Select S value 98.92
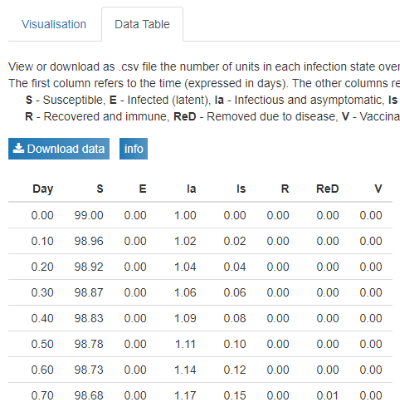This screenshot has height=400, width=400. 89,267
